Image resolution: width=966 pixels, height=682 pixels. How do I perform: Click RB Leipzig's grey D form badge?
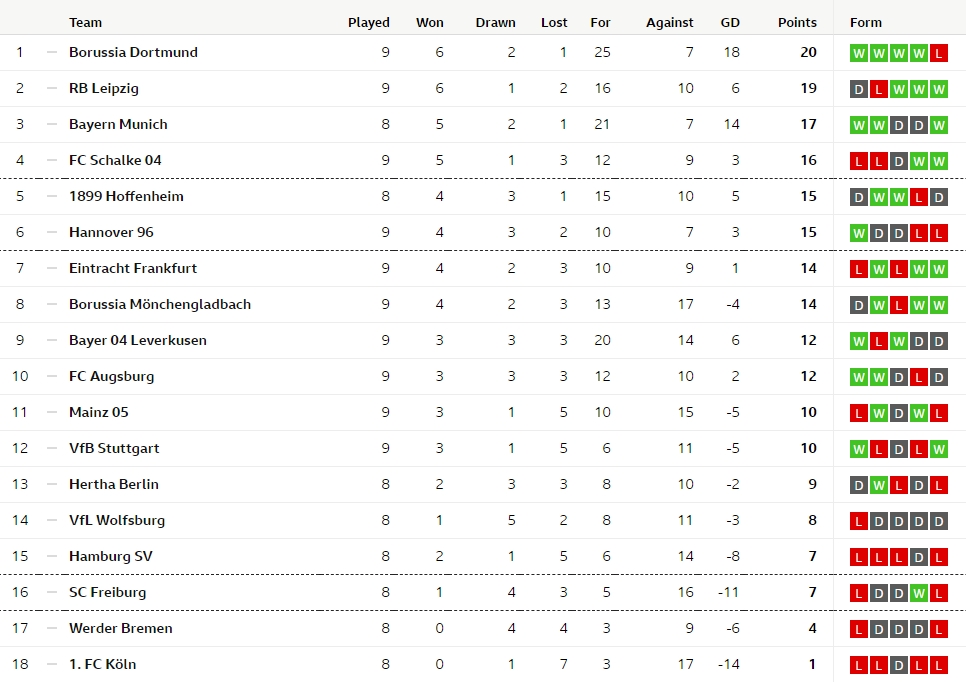[858, 89]
